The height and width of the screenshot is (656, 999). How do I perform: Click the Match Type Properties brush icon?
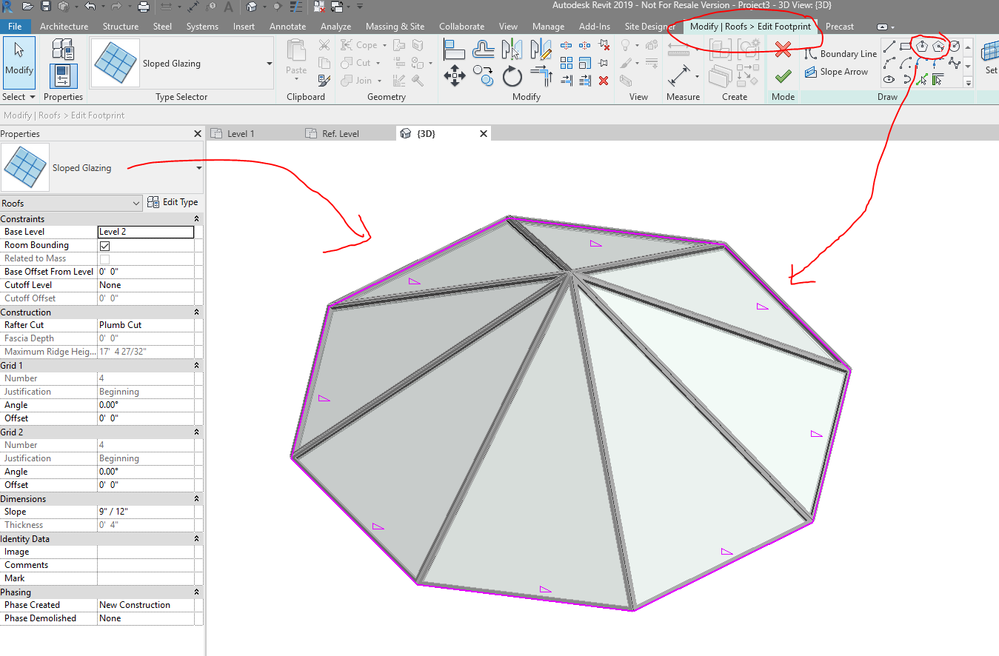tap(324, 80)
